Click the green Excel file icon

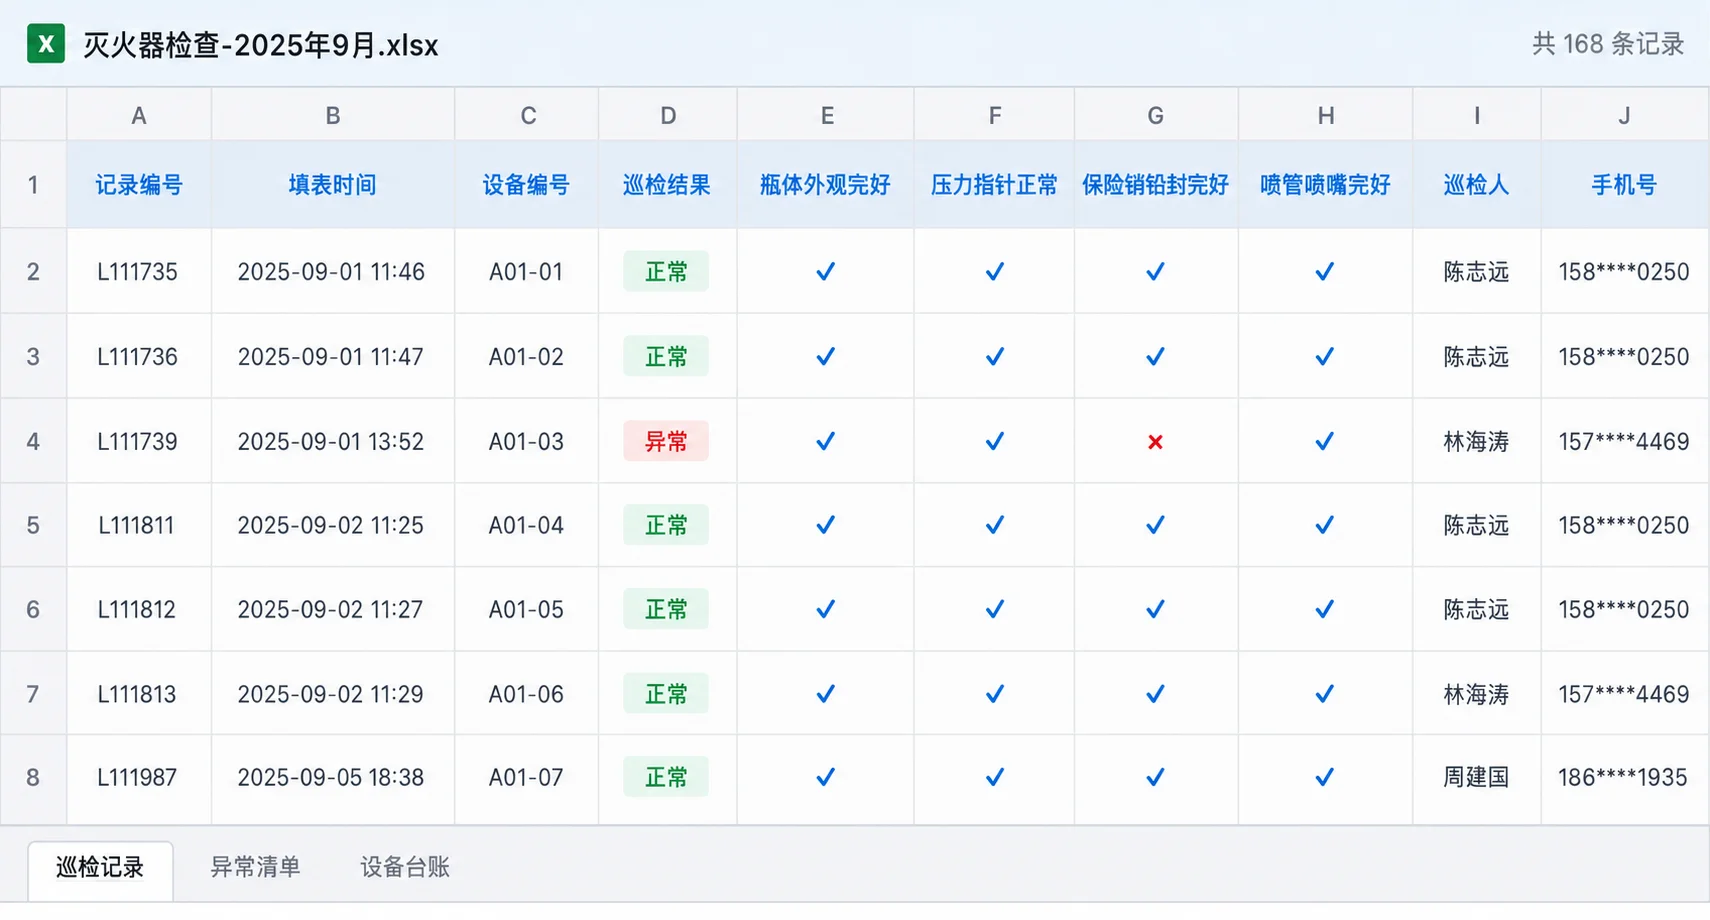pos(45,44)
